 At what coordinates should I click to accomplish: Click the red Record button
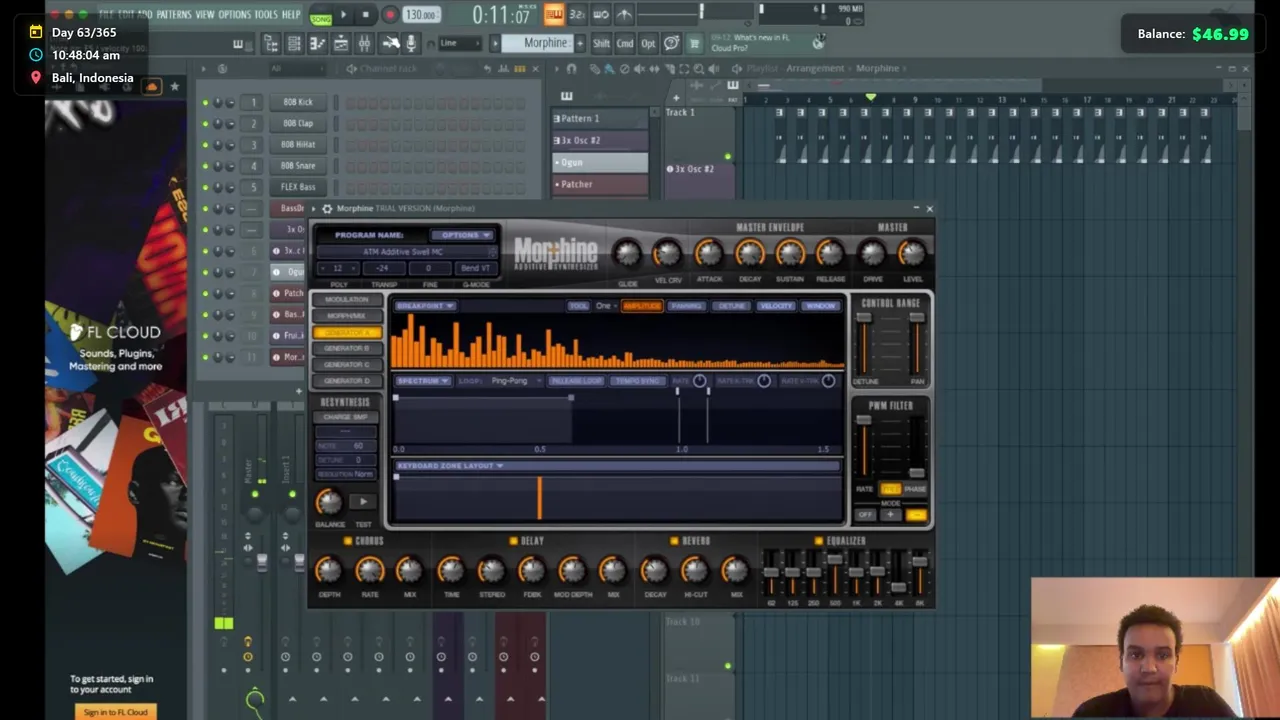390,15
